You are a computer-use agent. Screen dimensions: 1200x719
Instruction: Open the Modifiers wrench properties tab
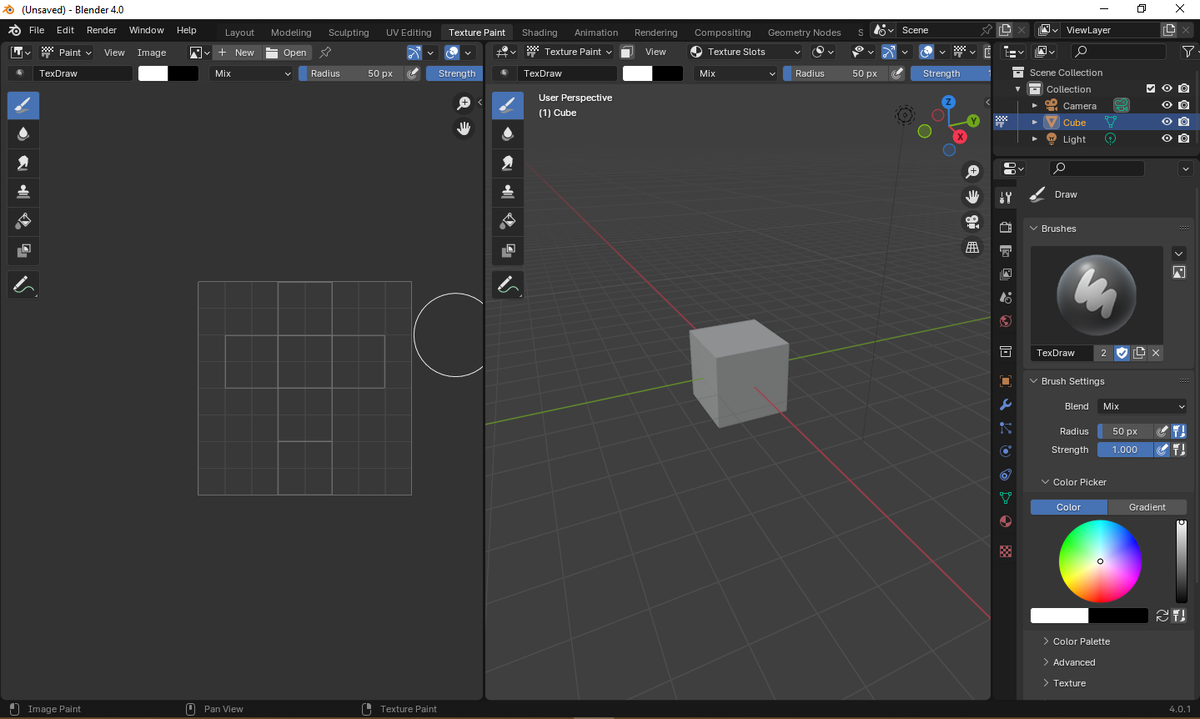[x=1006, y=404]
